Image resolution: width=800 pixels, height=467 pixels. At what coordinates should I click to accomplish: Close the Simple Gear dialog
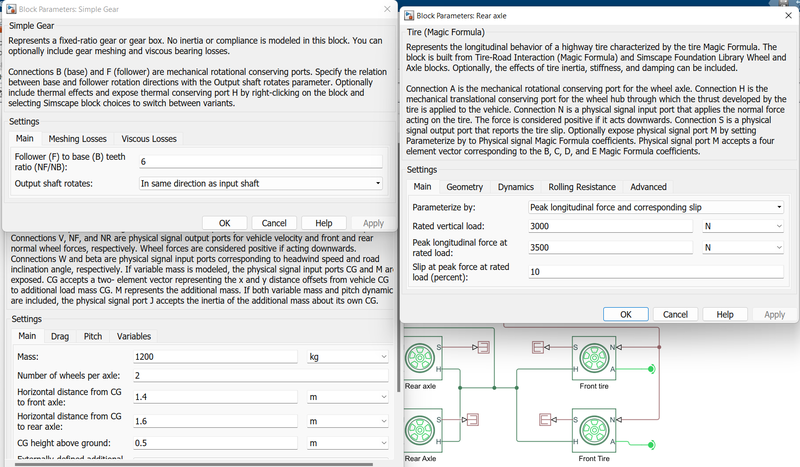point(387,9)
